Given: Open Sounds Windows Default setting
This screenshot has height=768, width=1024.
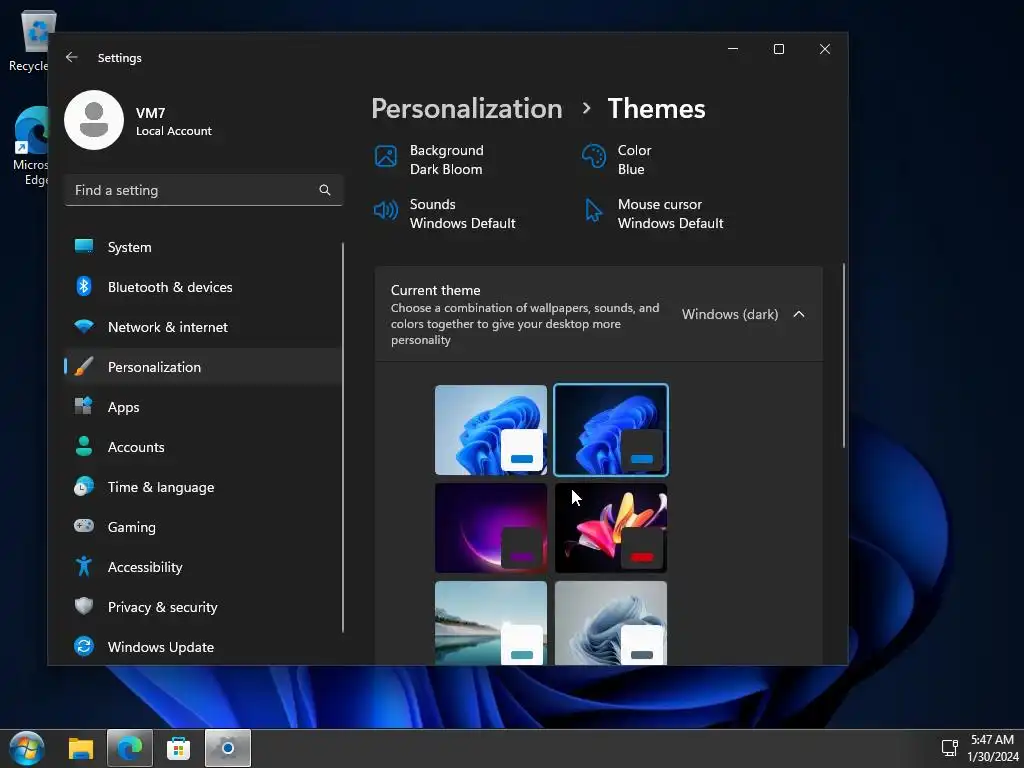Looking at the screenshot, I should tap(445, 214).
